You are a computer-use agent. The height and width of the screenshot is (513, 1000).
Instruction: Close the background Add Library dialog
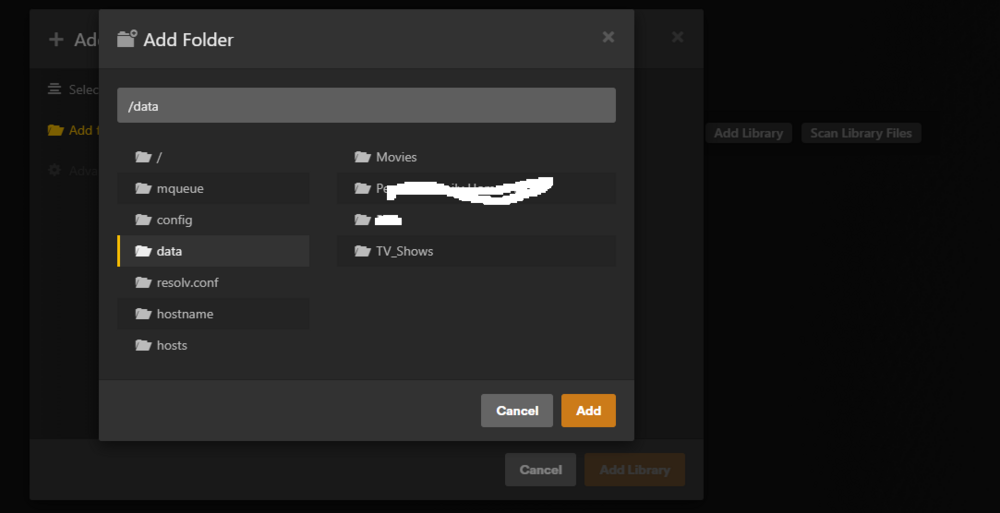tap(677, 37)
